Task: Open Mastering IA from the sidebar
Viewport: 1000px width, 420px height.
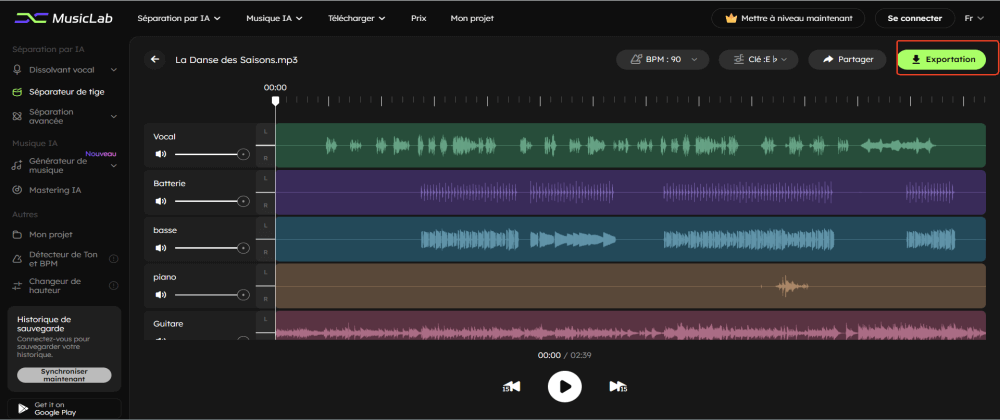Action: click(x=57, y=190)
